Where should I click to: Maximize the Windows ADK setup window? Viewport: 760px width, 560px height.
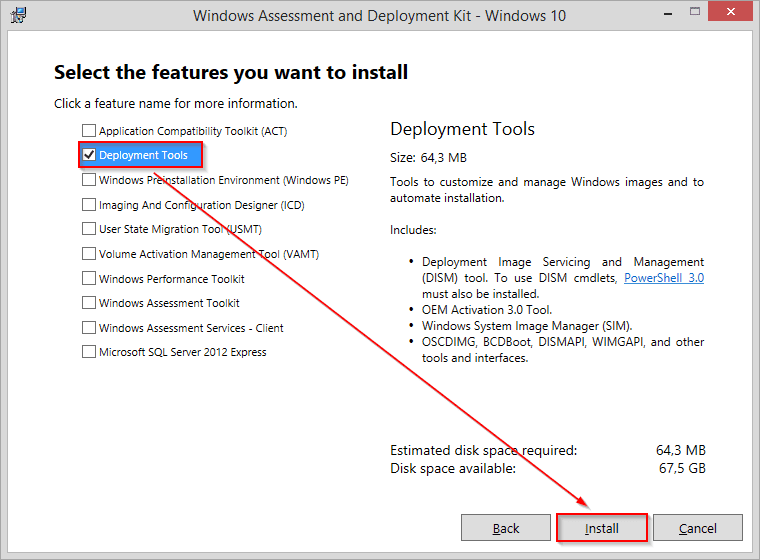pos(695,12)
